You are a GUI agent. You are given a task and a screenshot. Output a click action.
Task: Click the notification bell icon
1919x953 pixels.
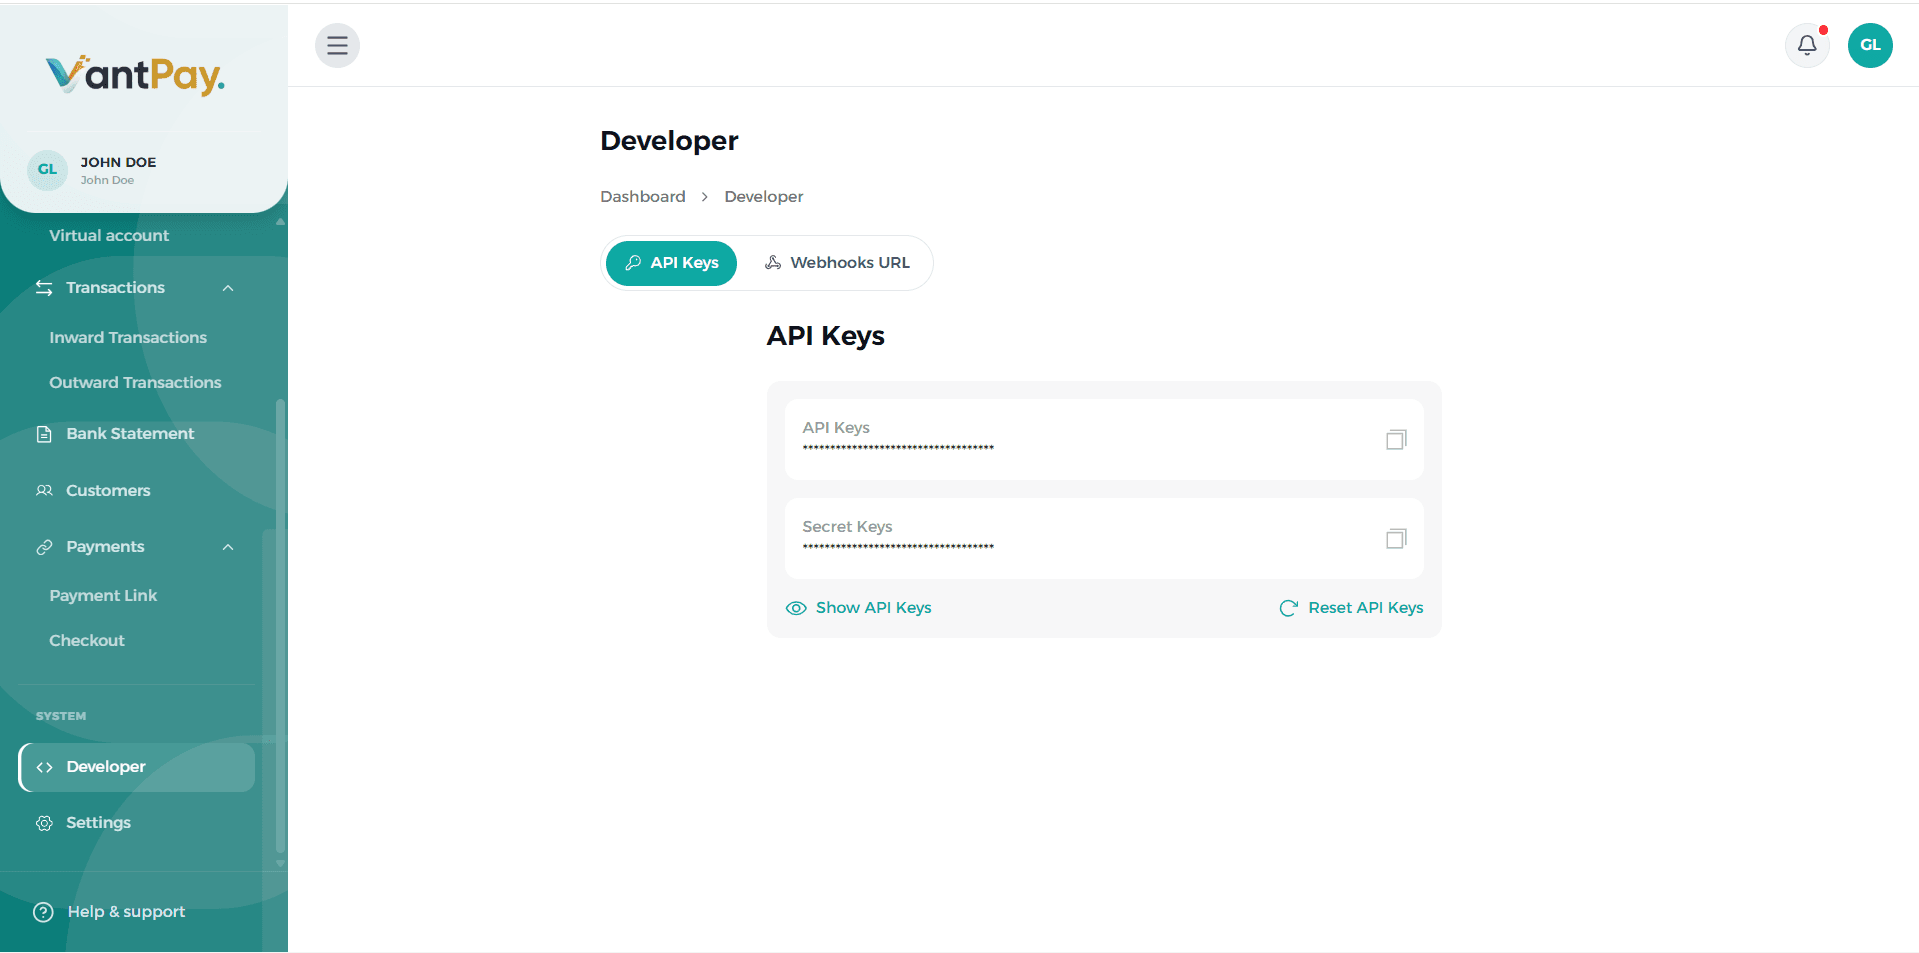coord(1806,45)
